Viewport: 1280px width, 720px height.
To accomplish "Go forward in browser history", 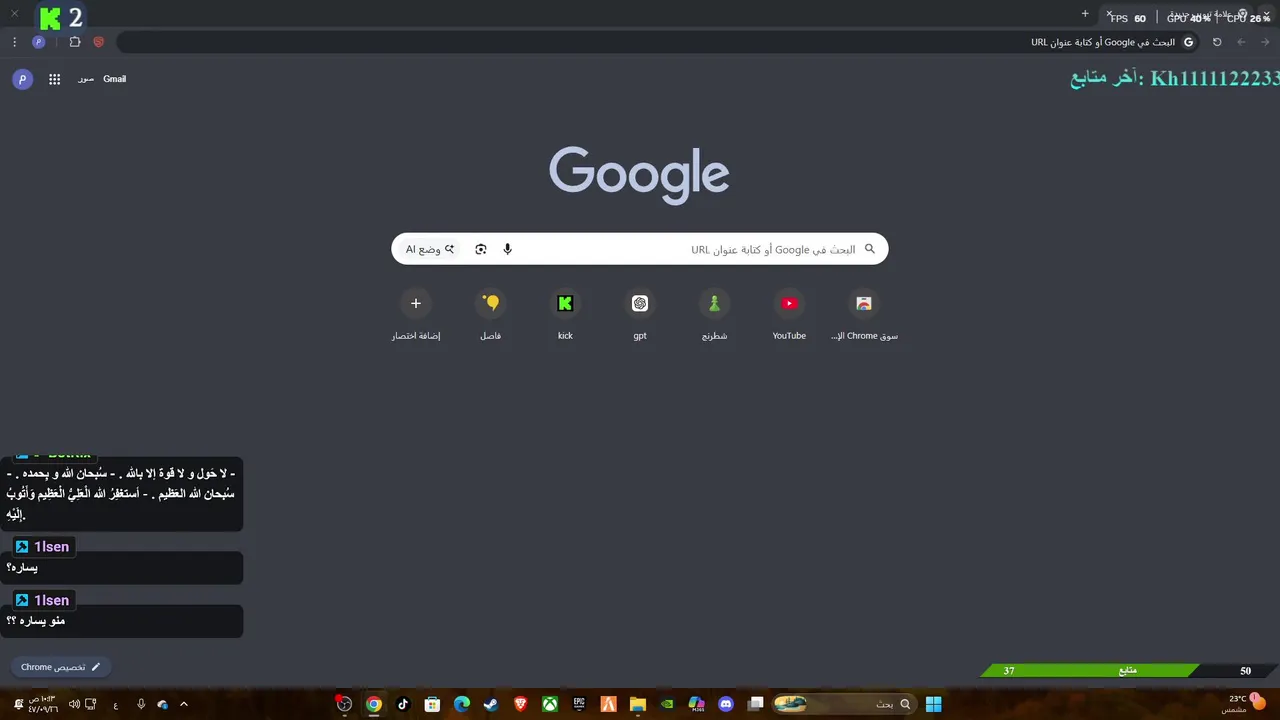I will [x=1242, y=42].
